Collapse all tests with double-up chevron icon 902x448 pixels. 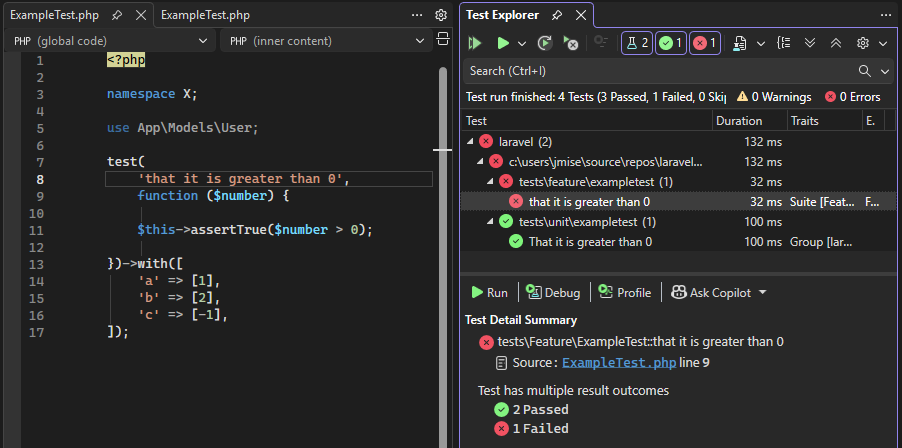click(x=836, y=43)
